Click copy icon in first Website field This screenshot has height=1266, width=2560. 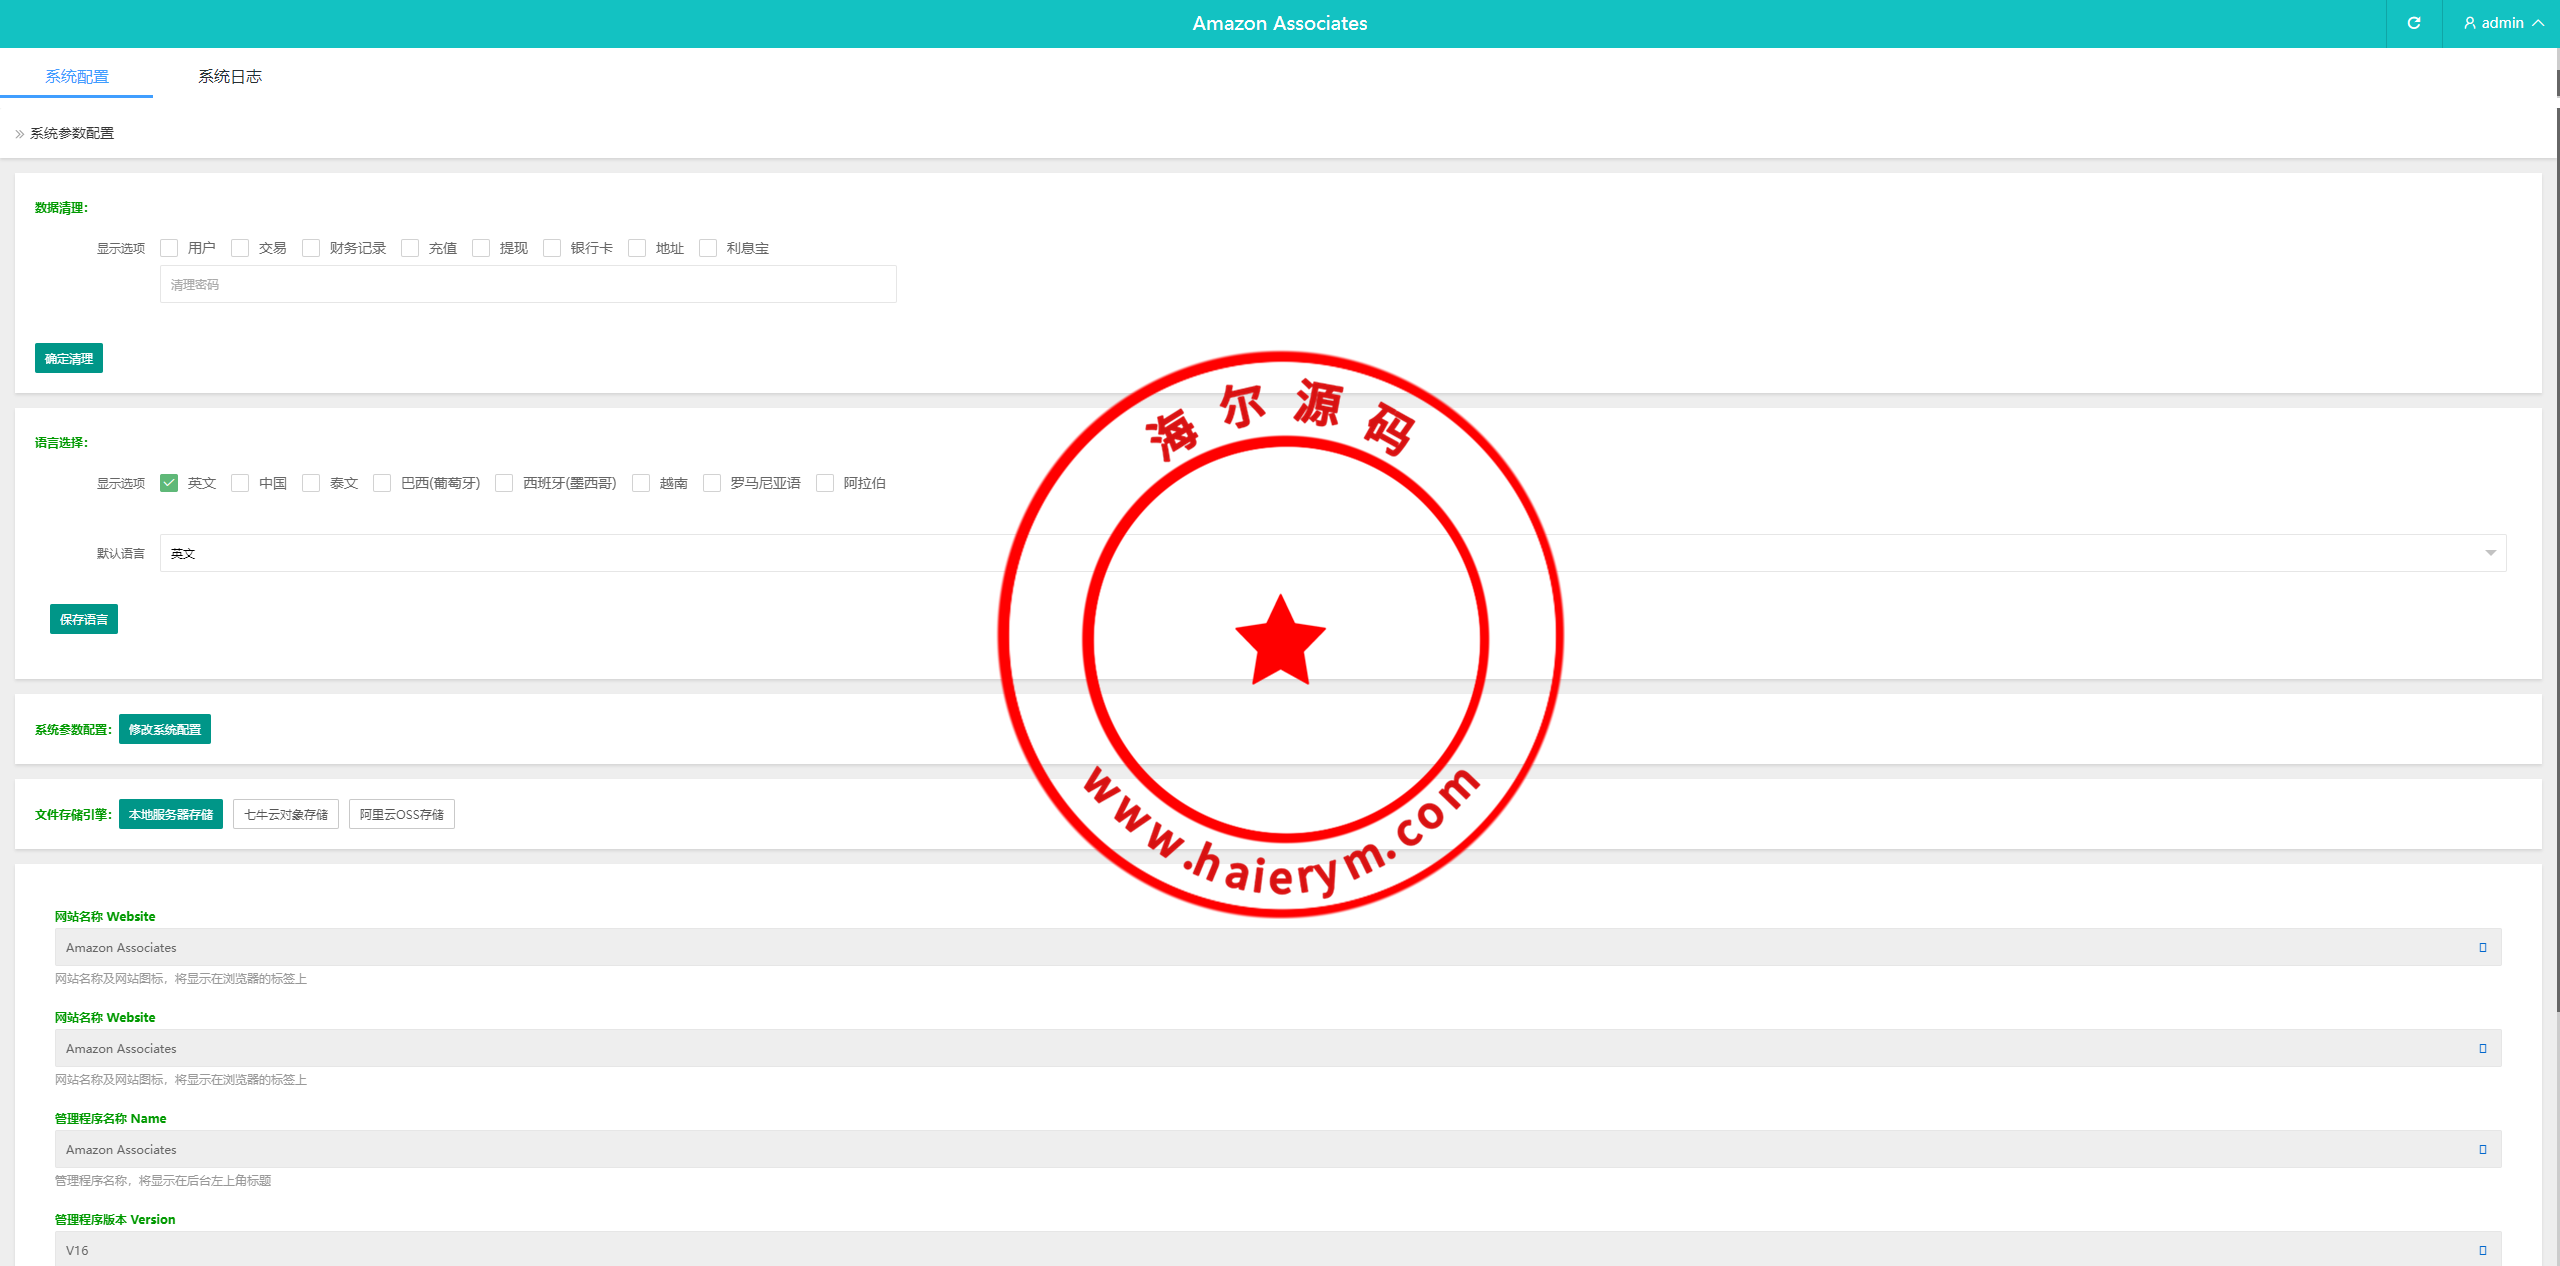pyautogui.click(x=2483, y=947)
